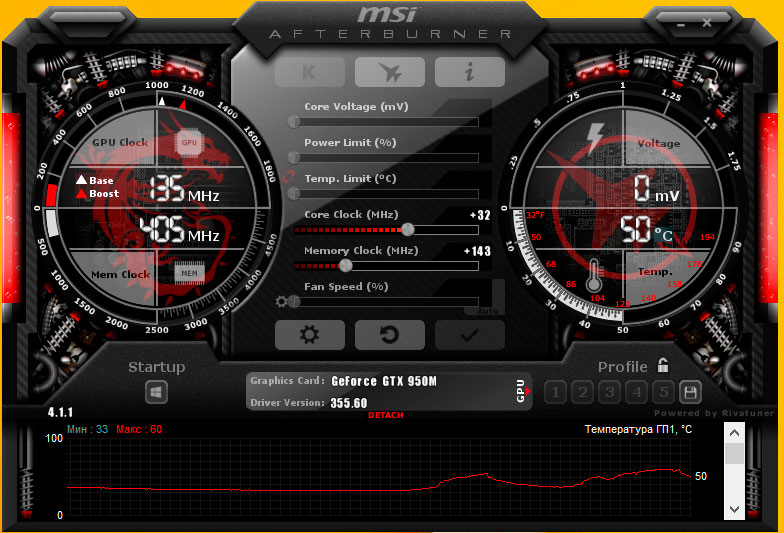784x533 pixels.
Task: Click driver version 355.60 text
Action: click(348, 403)
